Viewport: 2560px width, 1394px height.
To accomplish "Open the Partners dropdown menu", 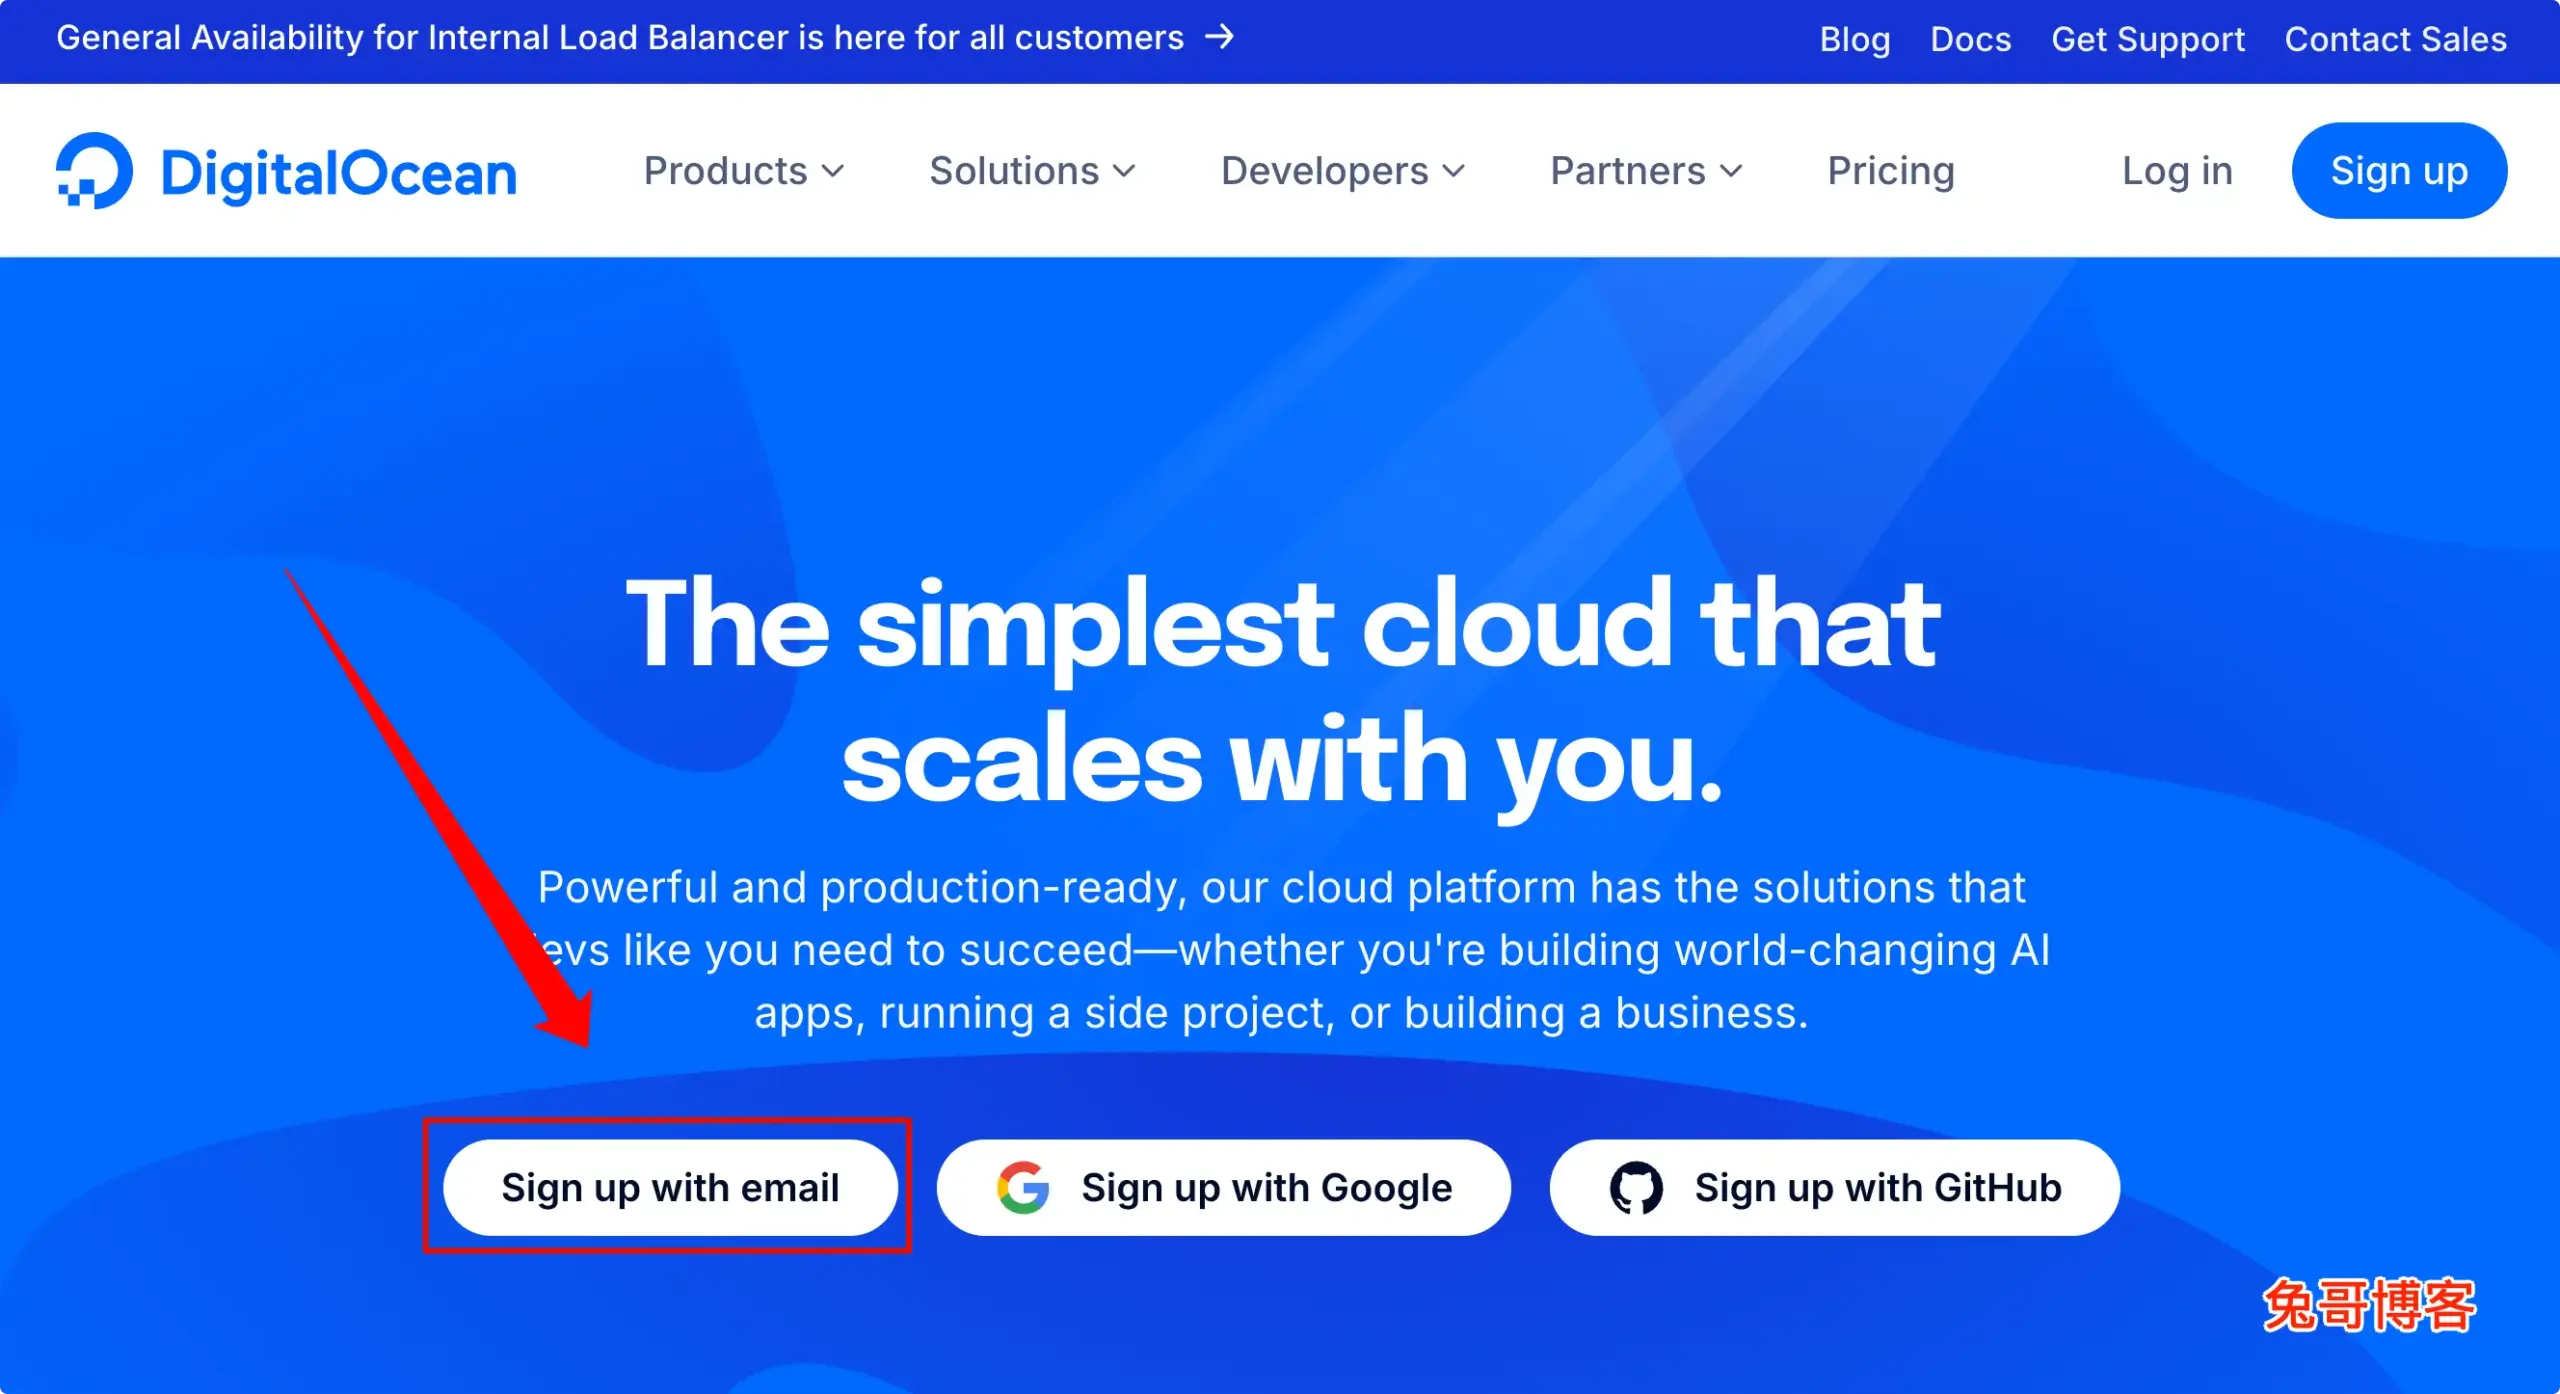I will pos(1646,171).
